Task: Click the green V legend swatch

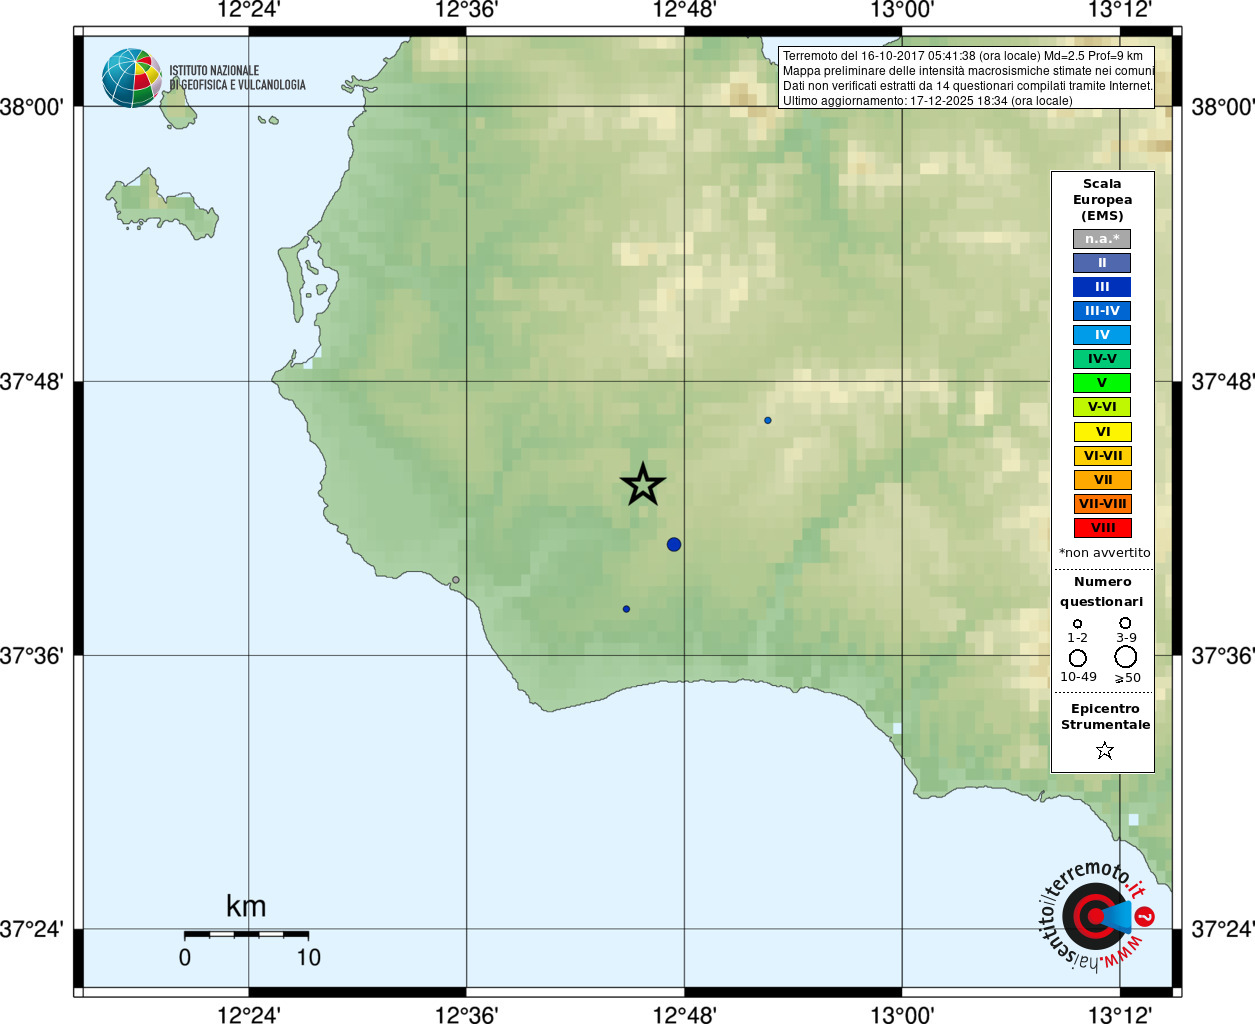Action: click(1102, 383)
